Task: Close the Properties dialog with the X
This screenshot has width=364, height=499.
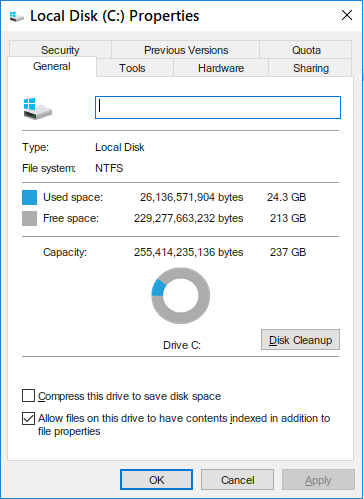Action: click(x=347, y=15)
